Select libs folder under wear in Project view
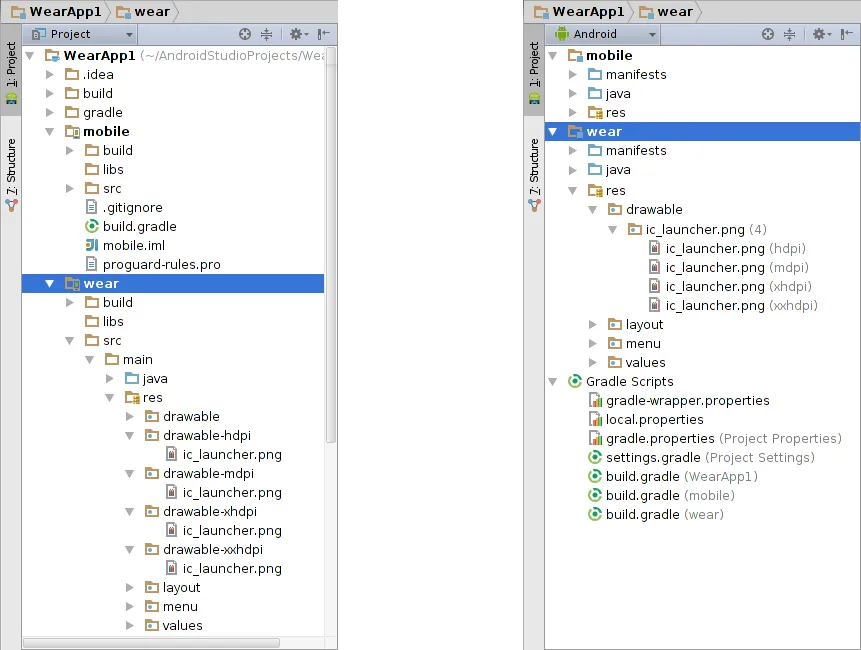 (104, 322)
